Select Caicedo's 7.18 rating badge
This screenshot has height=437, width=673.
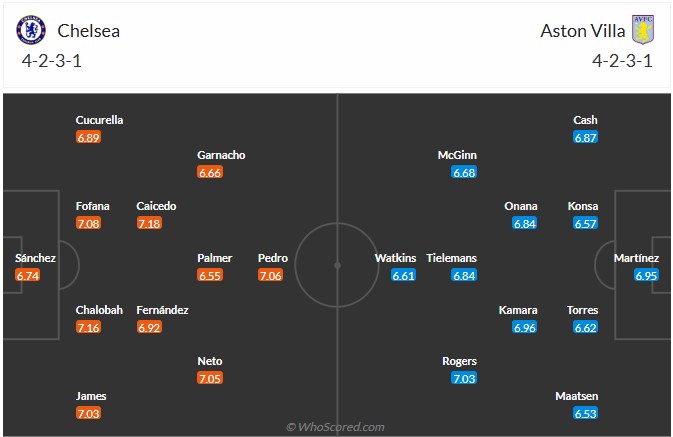(150, 223)
